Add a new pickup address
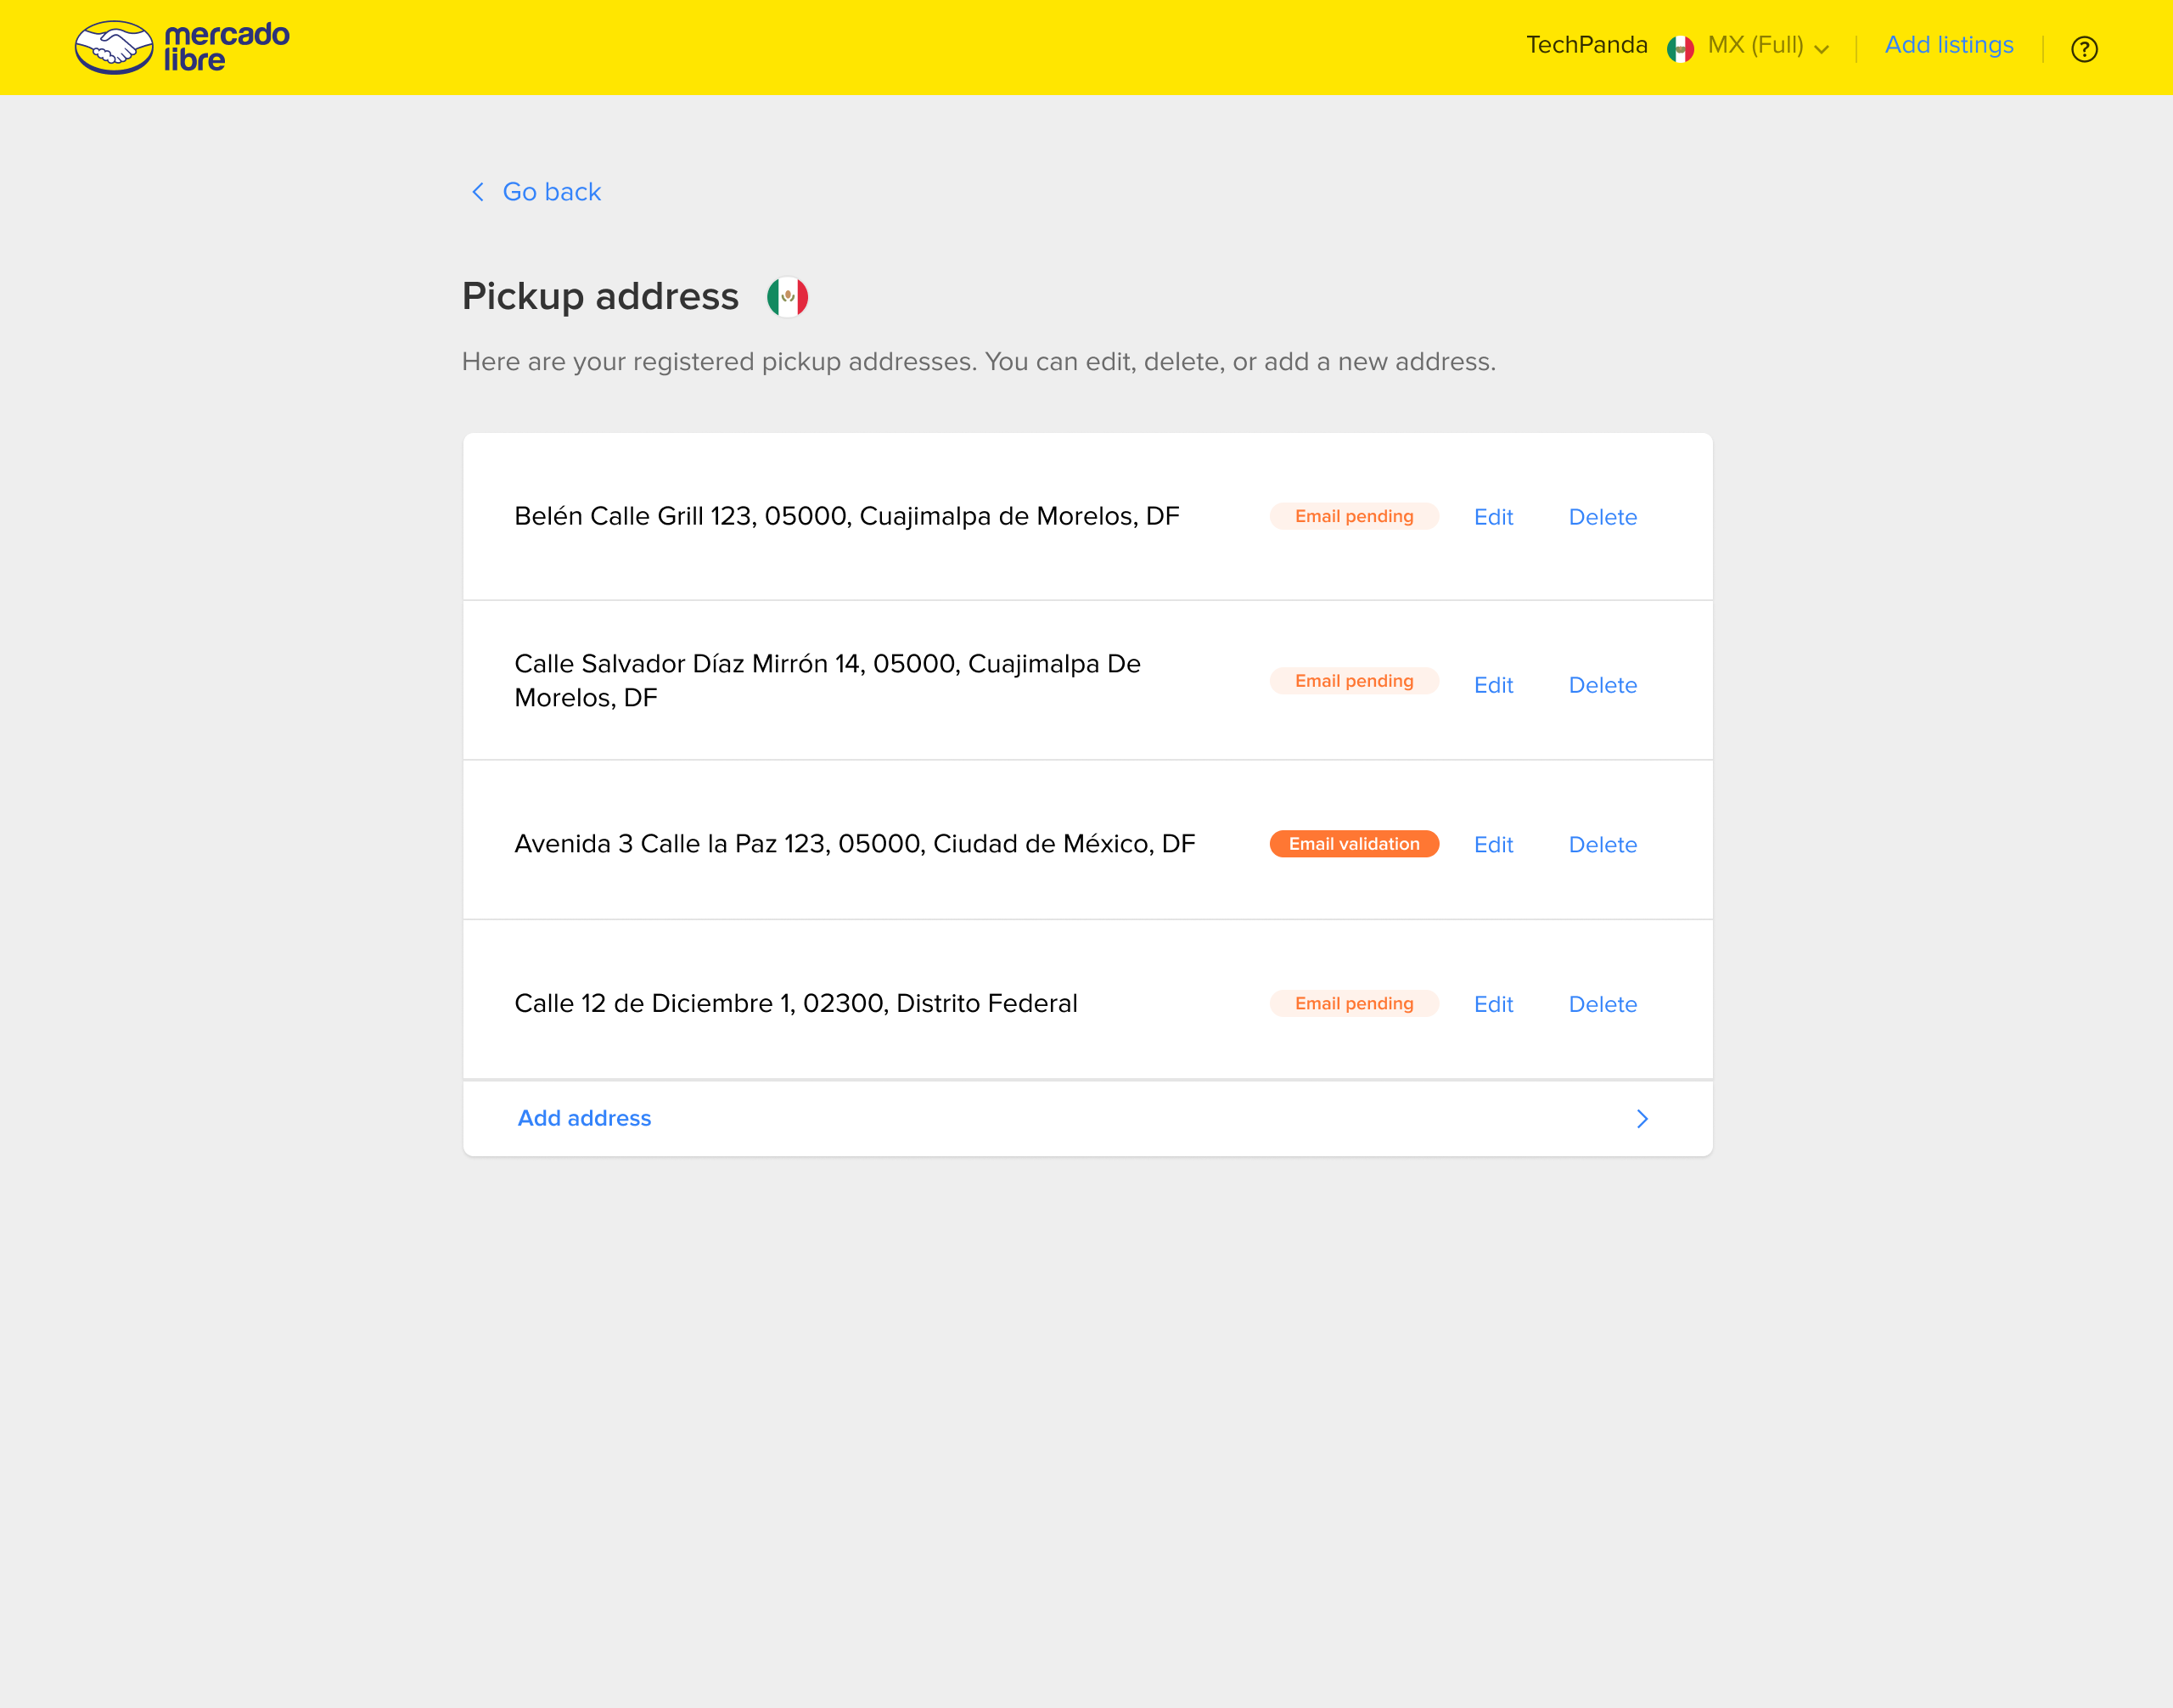2173x1708 pixels. (584, 1118)
